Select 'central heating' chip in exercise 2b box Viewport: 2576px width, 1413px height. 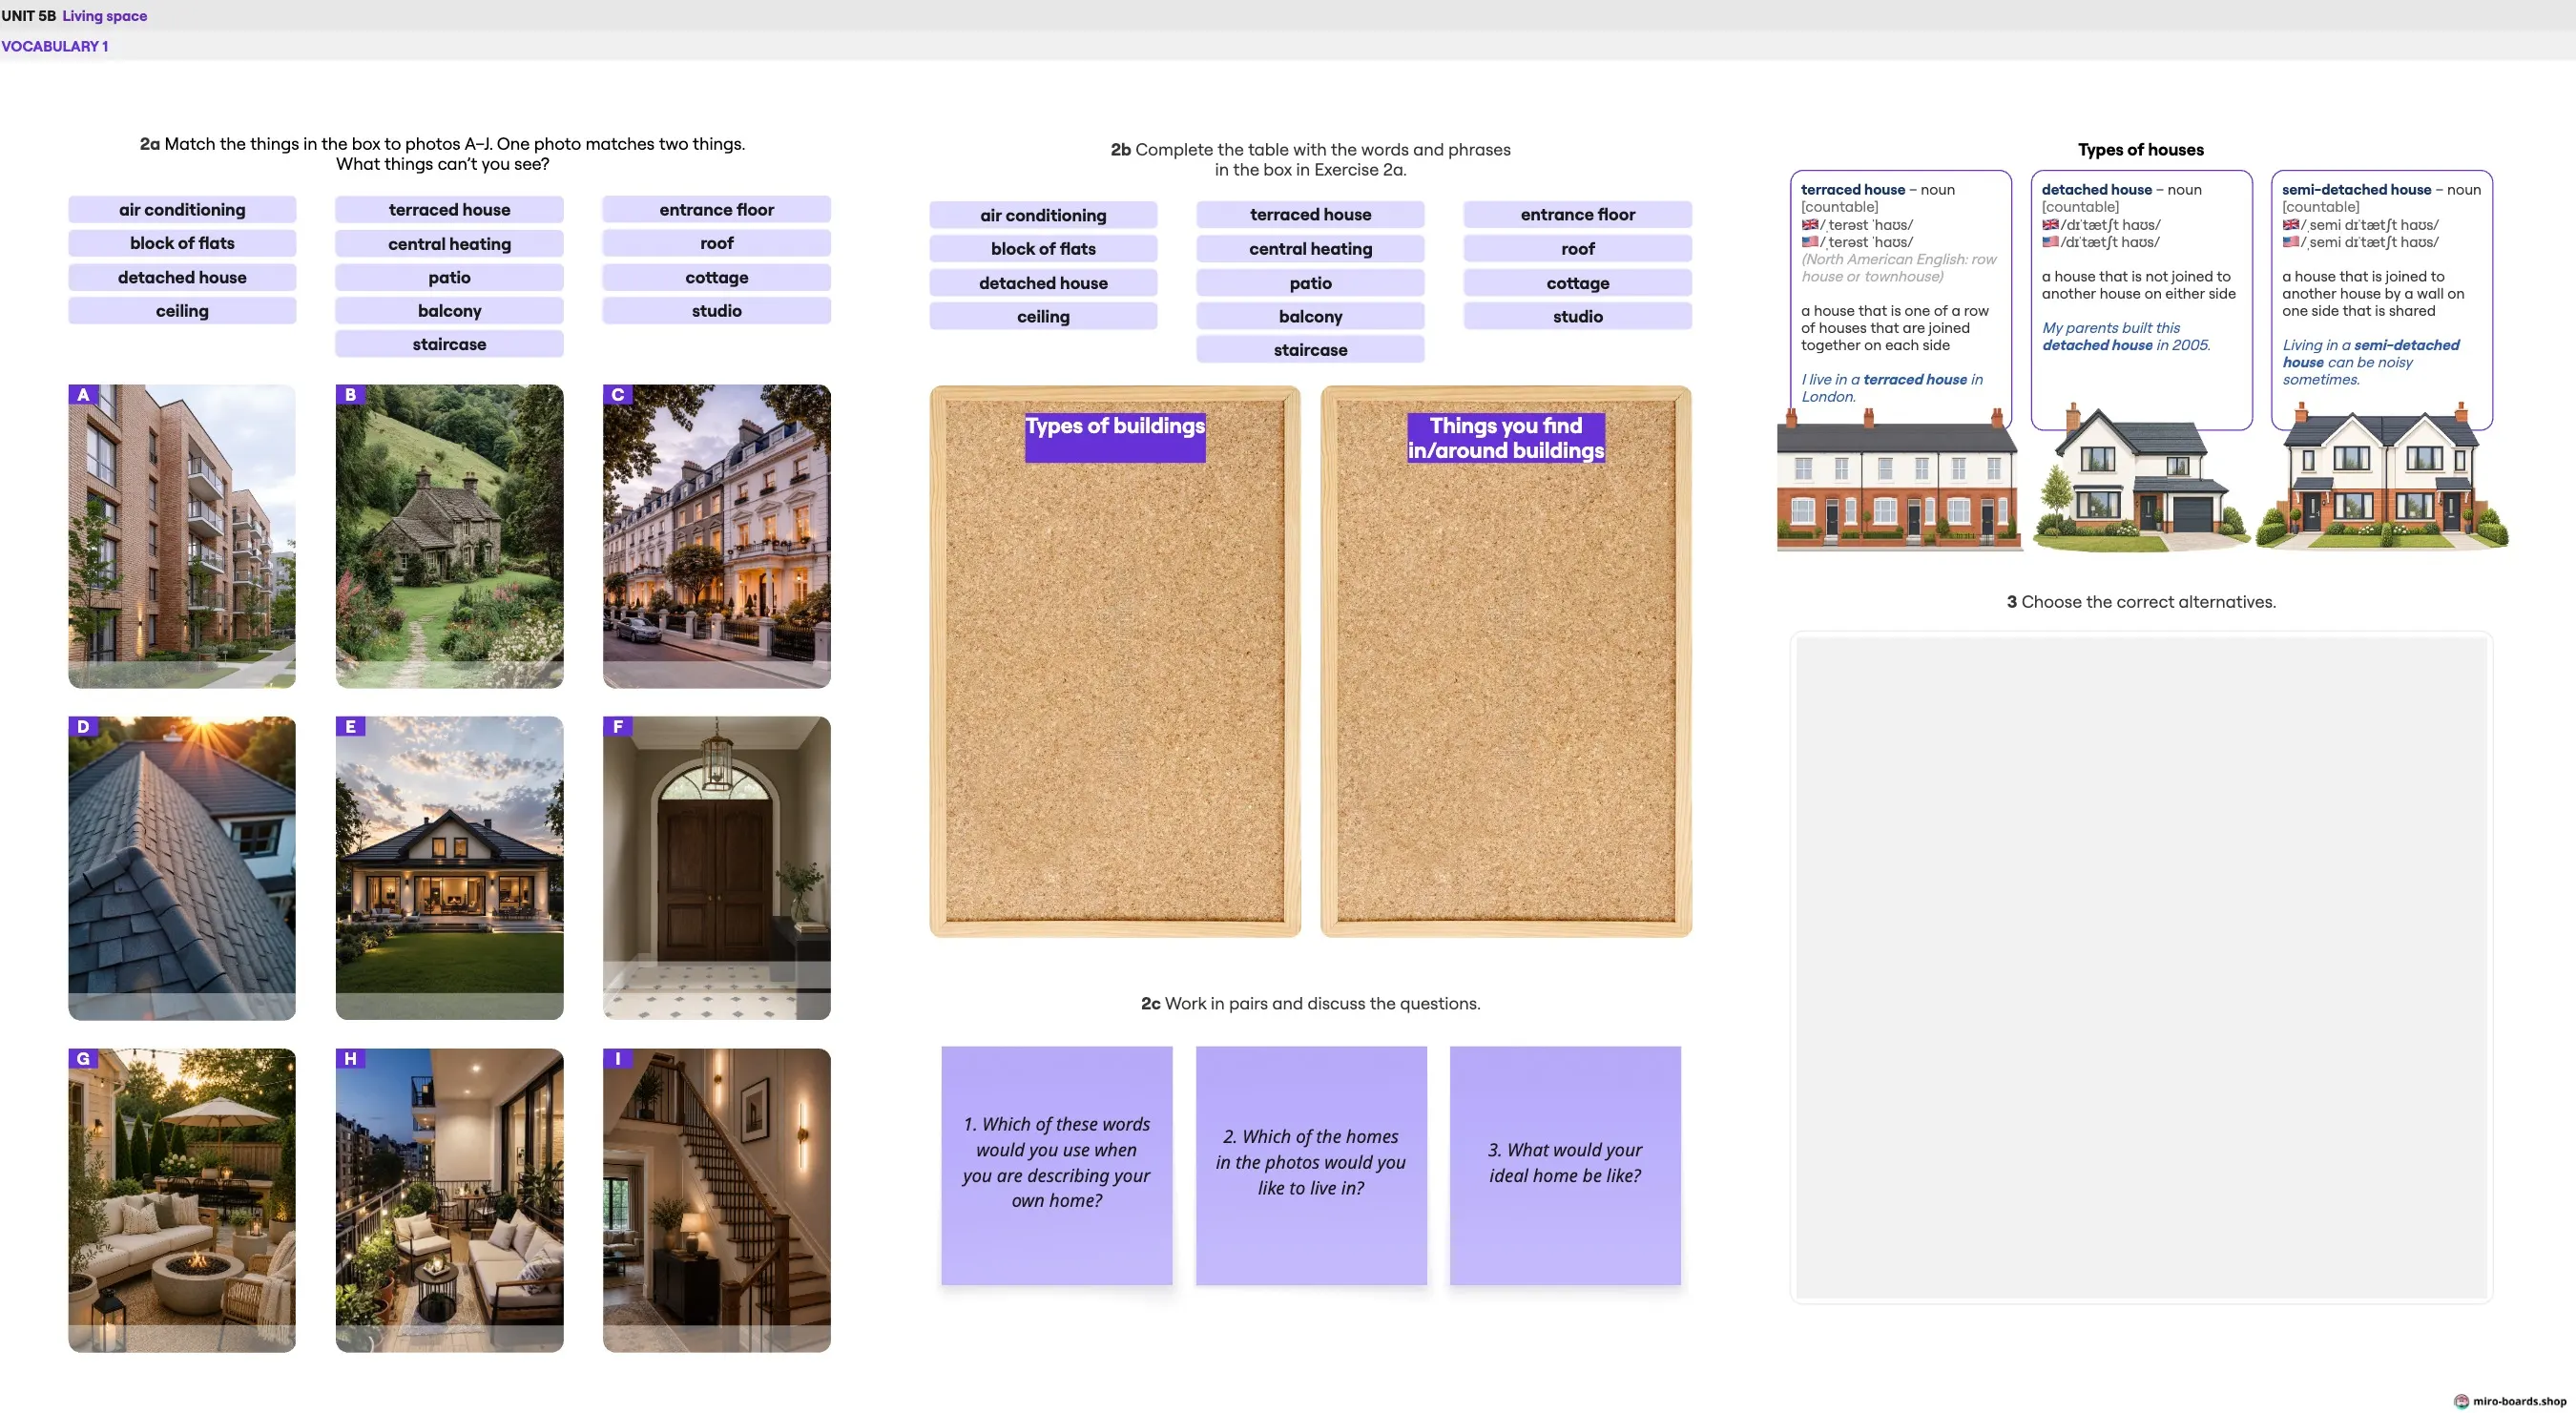point(1310,248)
